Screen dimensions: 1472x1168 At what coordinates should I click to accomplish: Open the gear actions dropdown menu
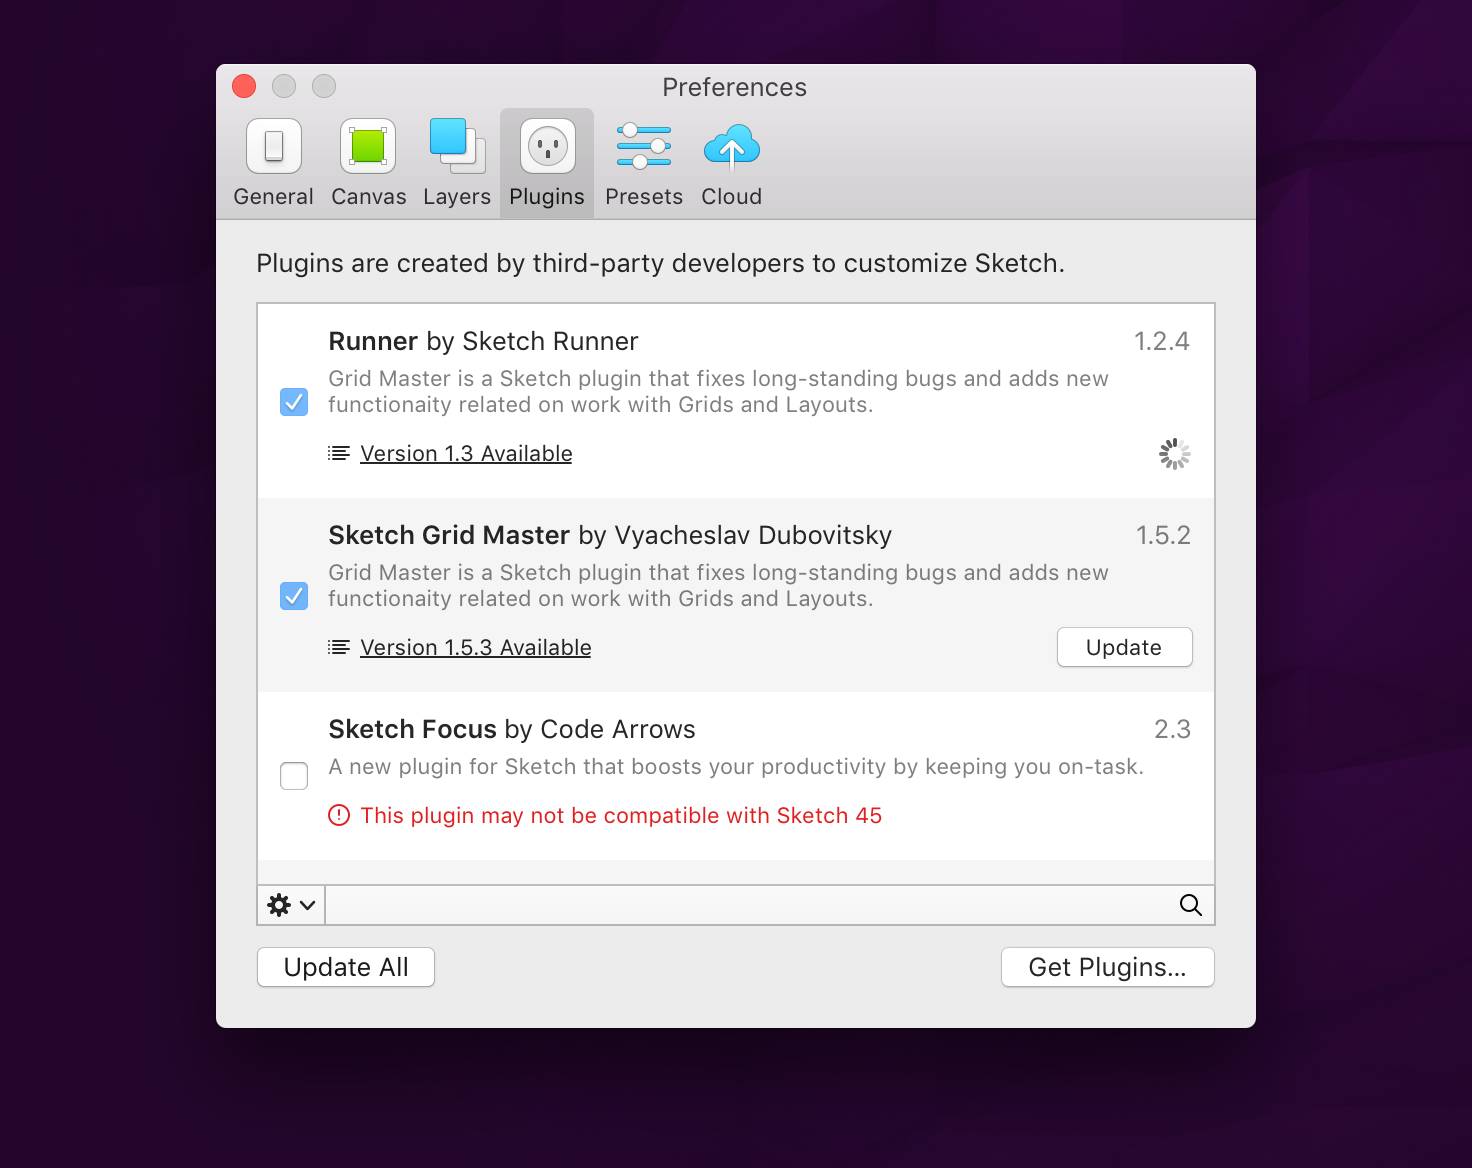(x=291, y=905)
